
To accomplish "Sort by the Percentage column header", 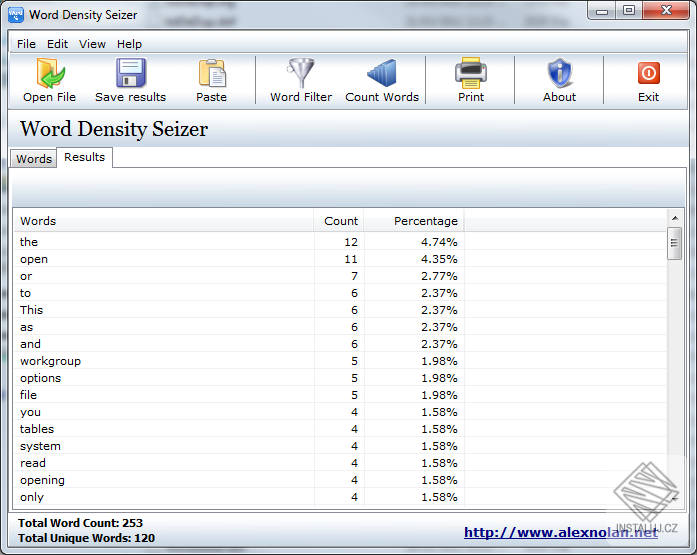I will point(414,221).
